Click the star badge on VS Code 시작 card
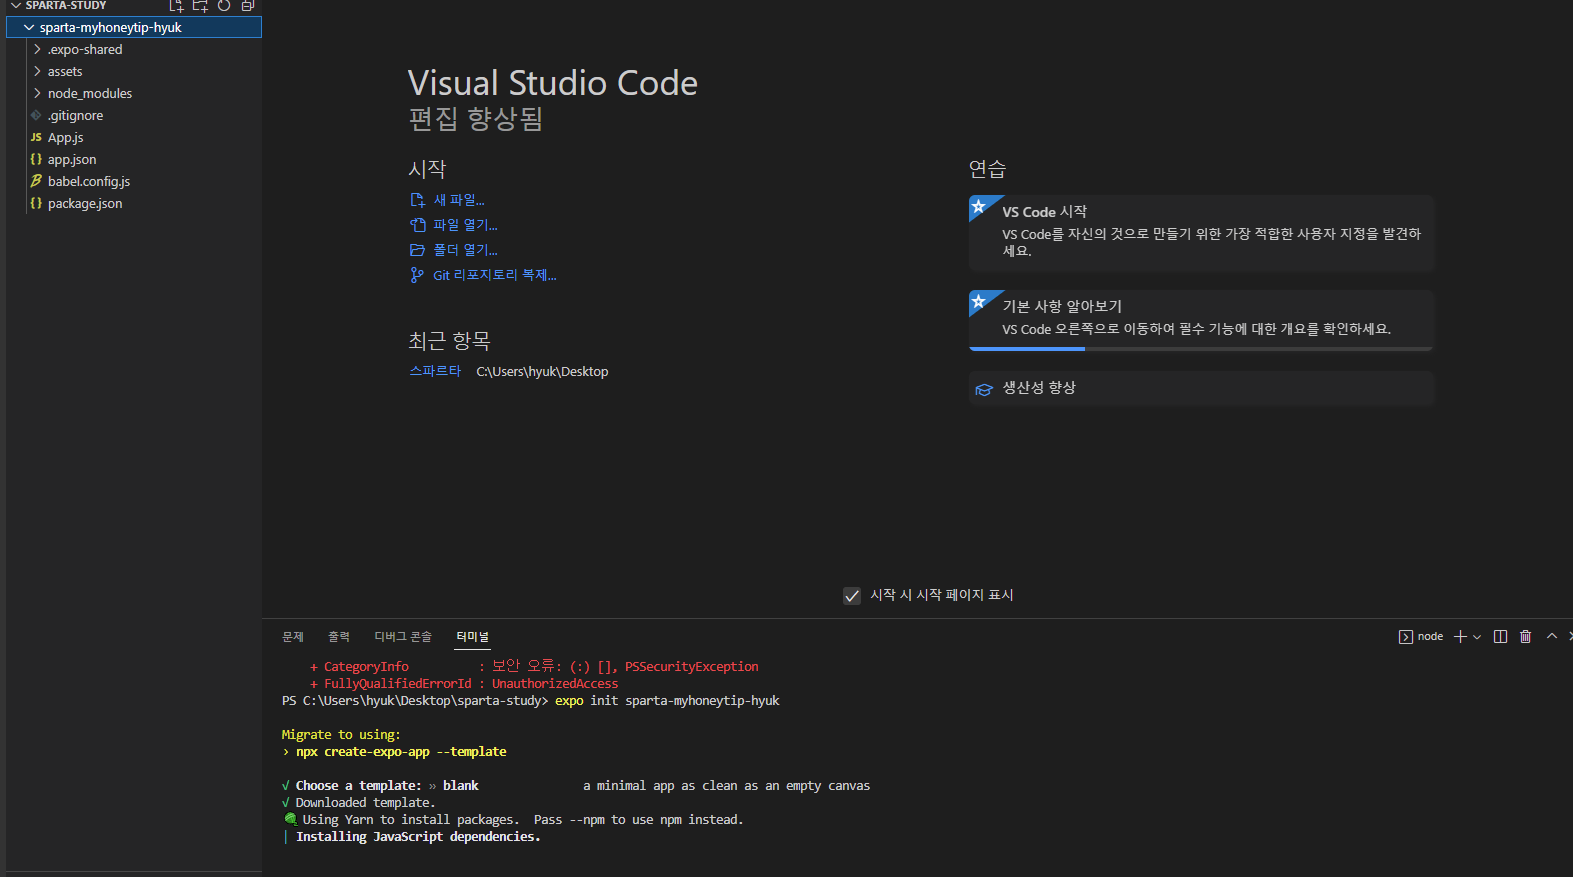This screenshot has height=877, width=1573. click(x=980, y=207)
